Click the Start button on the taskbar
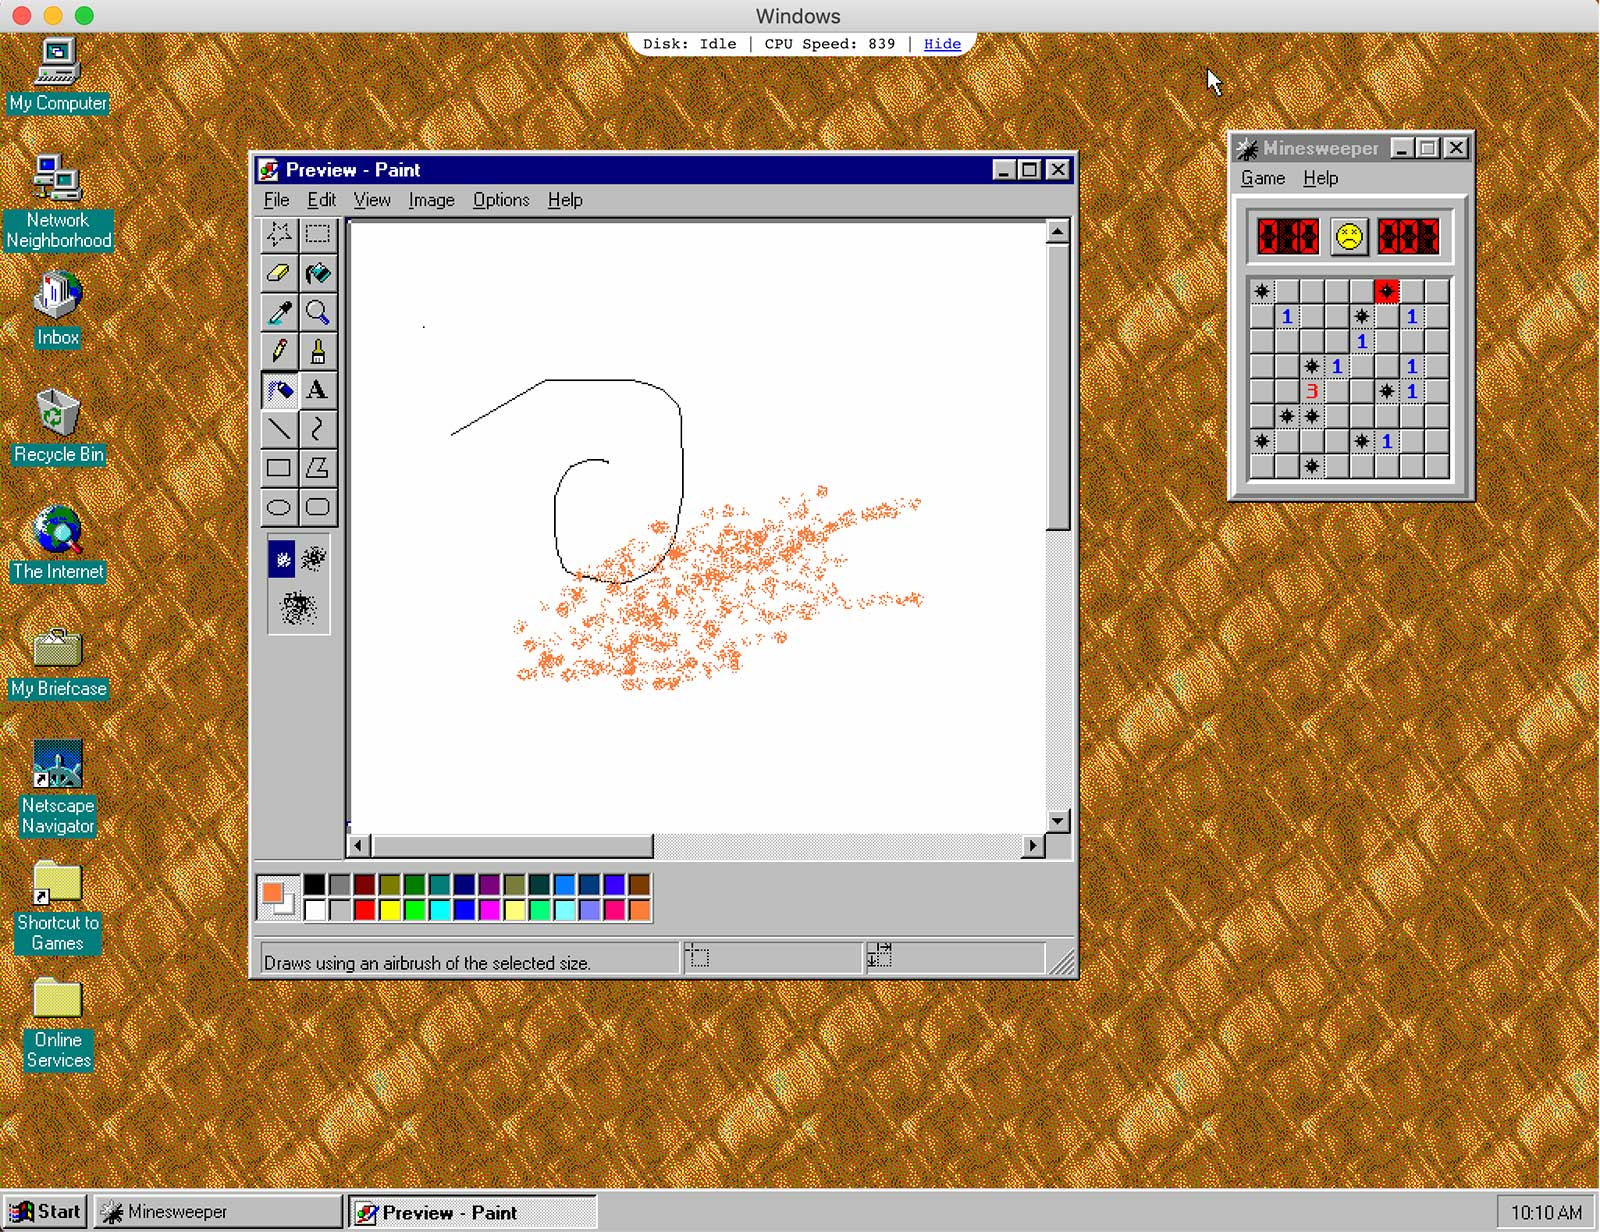 coord(45,1212)
